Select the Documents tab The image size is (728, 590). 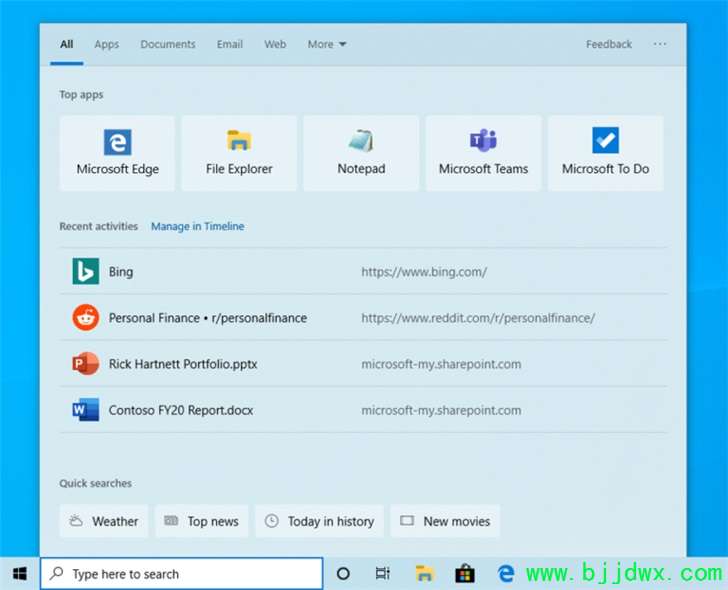pos(168,44)
